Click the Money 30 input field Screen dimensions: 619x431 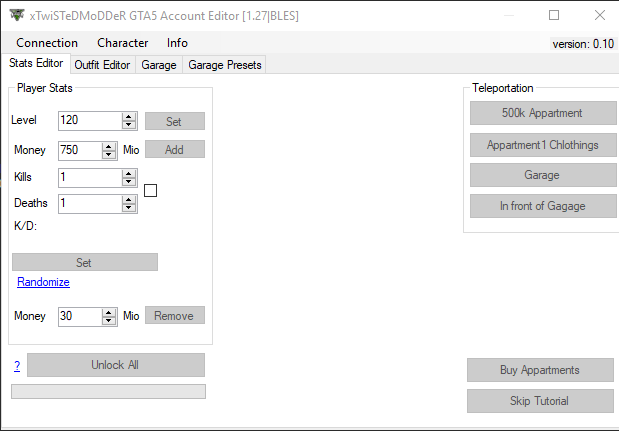click(80, 317)
